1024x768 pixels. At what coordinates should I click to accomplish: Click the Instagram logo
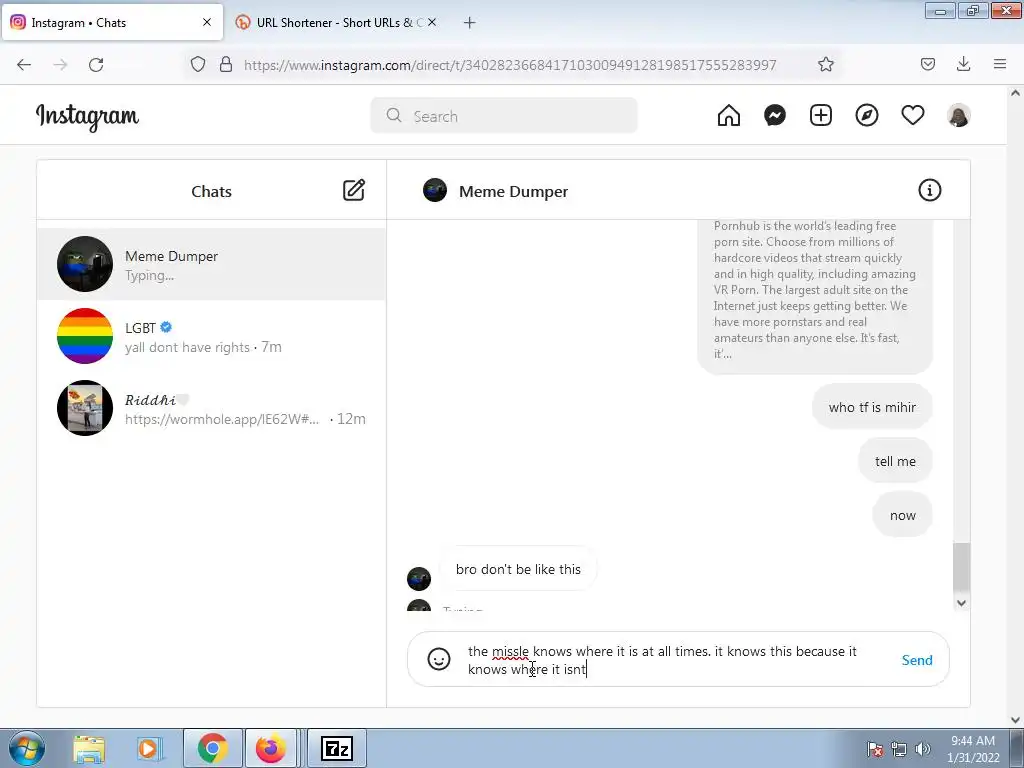pos(87,116)
